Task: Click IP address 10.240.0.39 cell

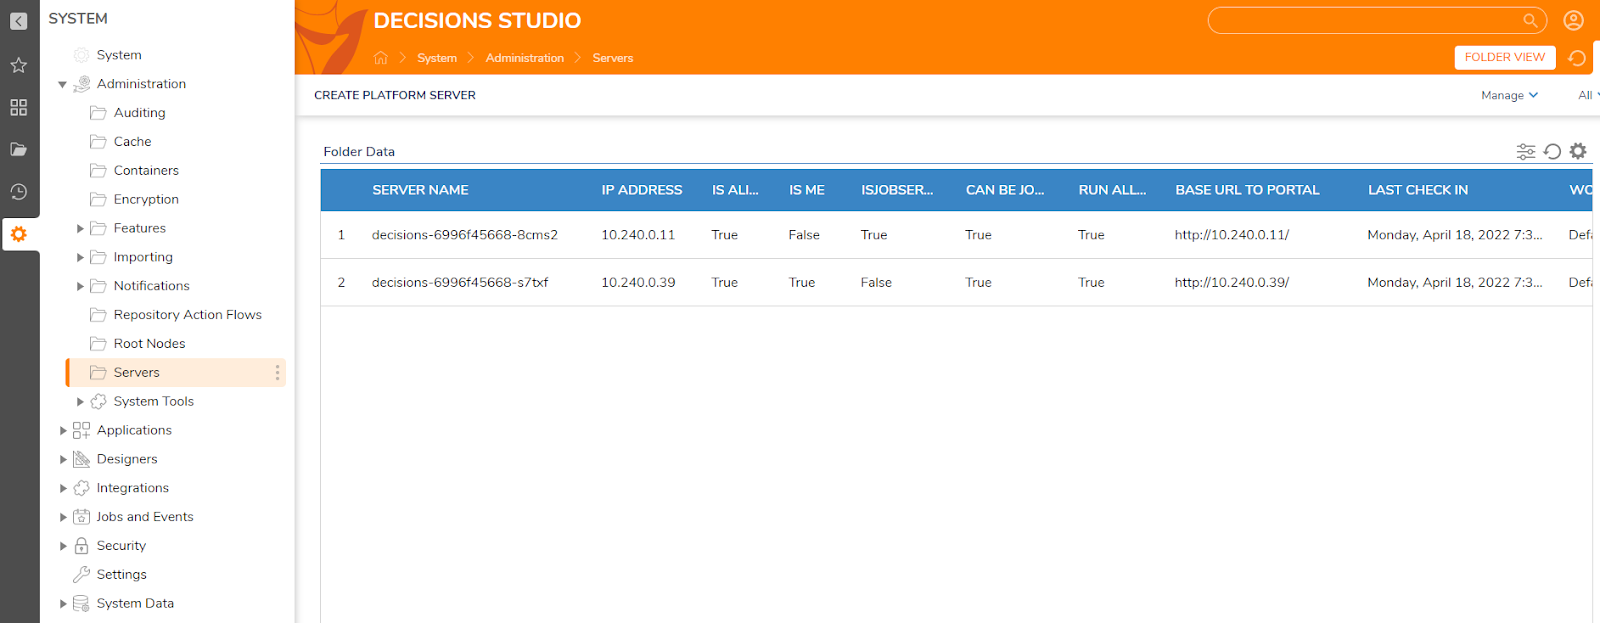Action: coord(637,283)
